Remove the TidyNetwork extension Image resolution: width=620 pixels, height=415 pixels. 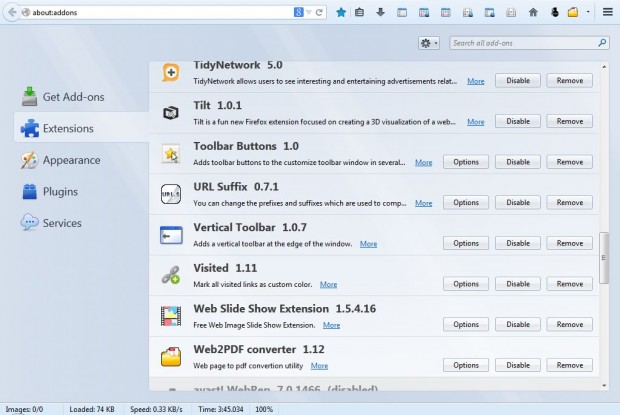click(569, 81)
